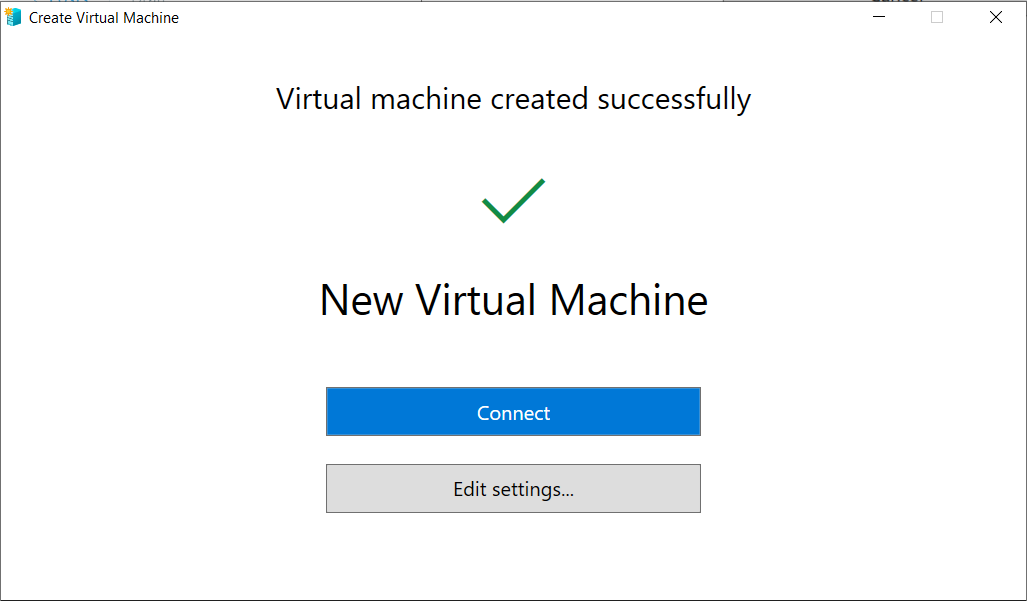
Task: Choose Edit settings to adjust VM configuration
Action: coord(513,488)
